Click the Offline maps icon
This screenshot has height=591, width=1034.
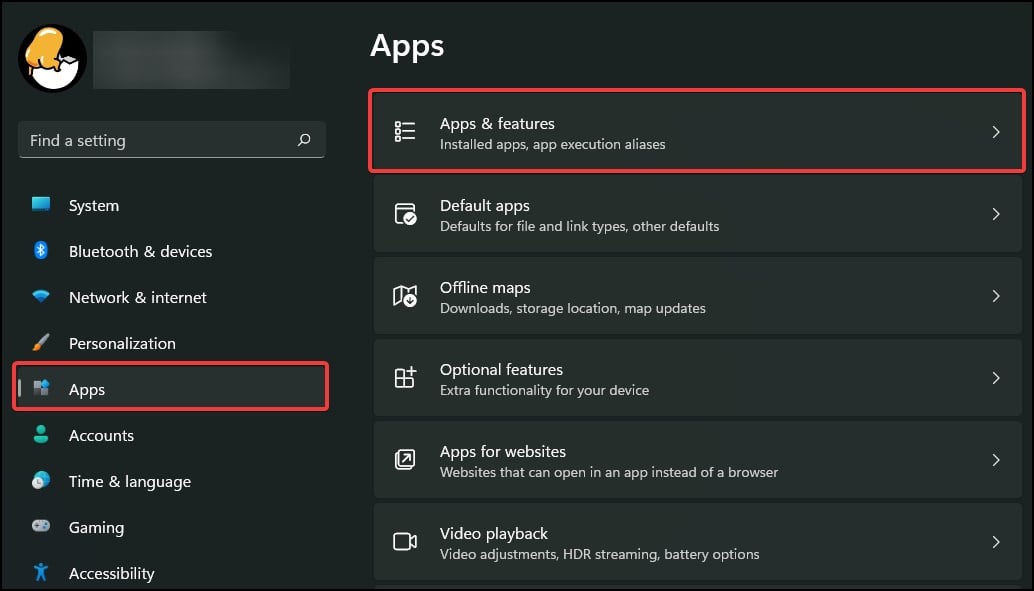tap(405, 296)
